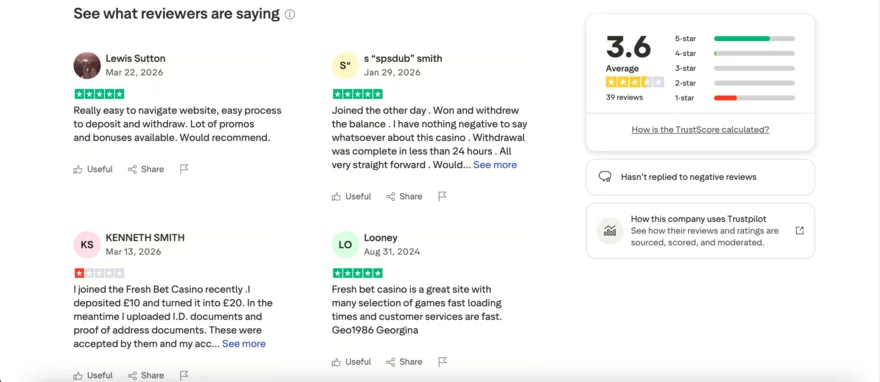Select the 2-star rating row
This screenshot has height=382, width=880.
[x=734, y=83]
